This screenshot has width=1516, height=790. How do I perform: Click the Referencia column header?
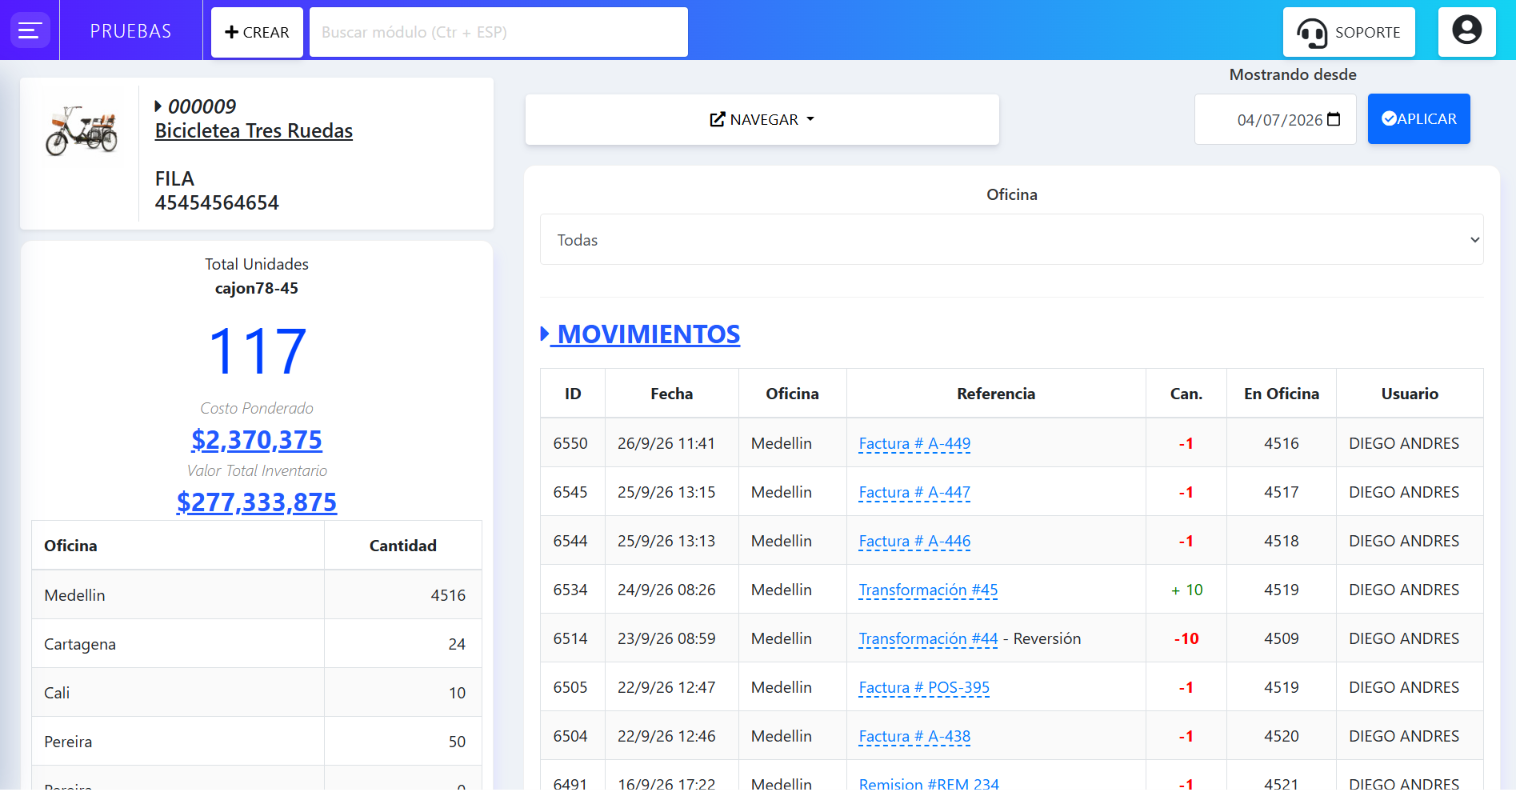pos(996,394)
